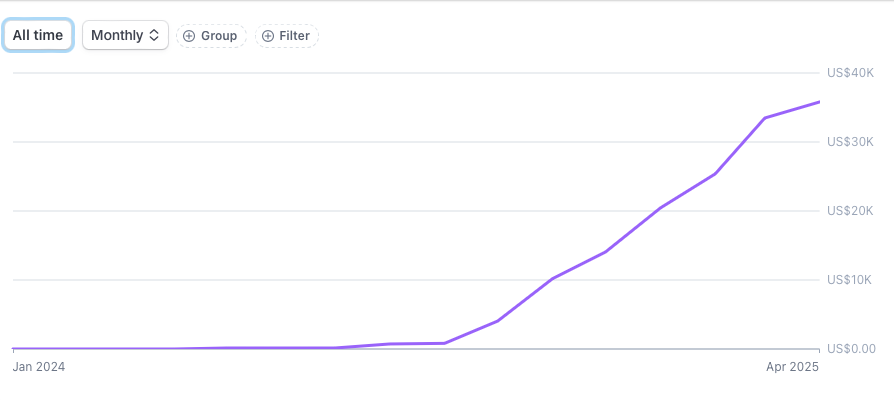Click the purple line's starting point at Jan 2024
The height and width of the screenshot is (400, 894).
coord(14,348)
